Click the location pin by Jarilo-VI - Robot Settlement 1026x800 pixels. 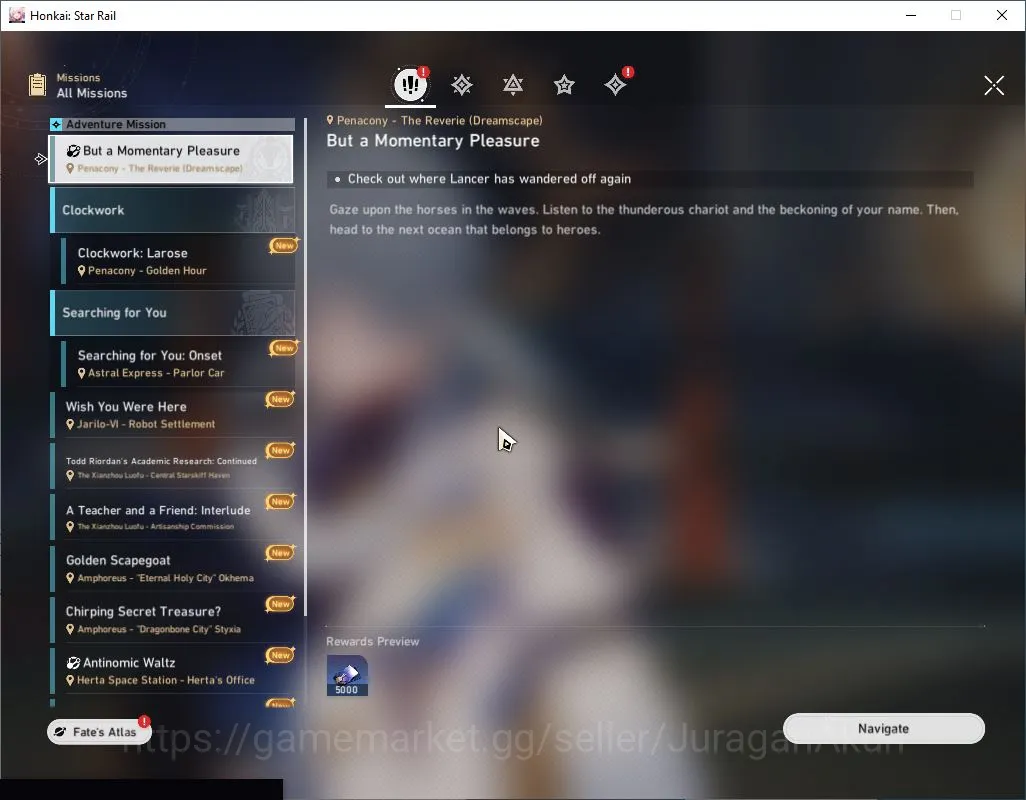70,425
